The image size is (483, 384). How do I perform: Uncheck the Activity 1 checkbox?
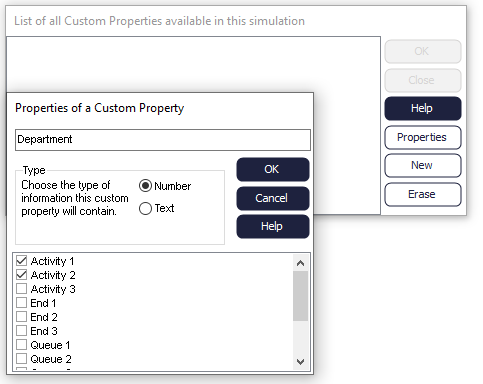click(x=22, y=261)
